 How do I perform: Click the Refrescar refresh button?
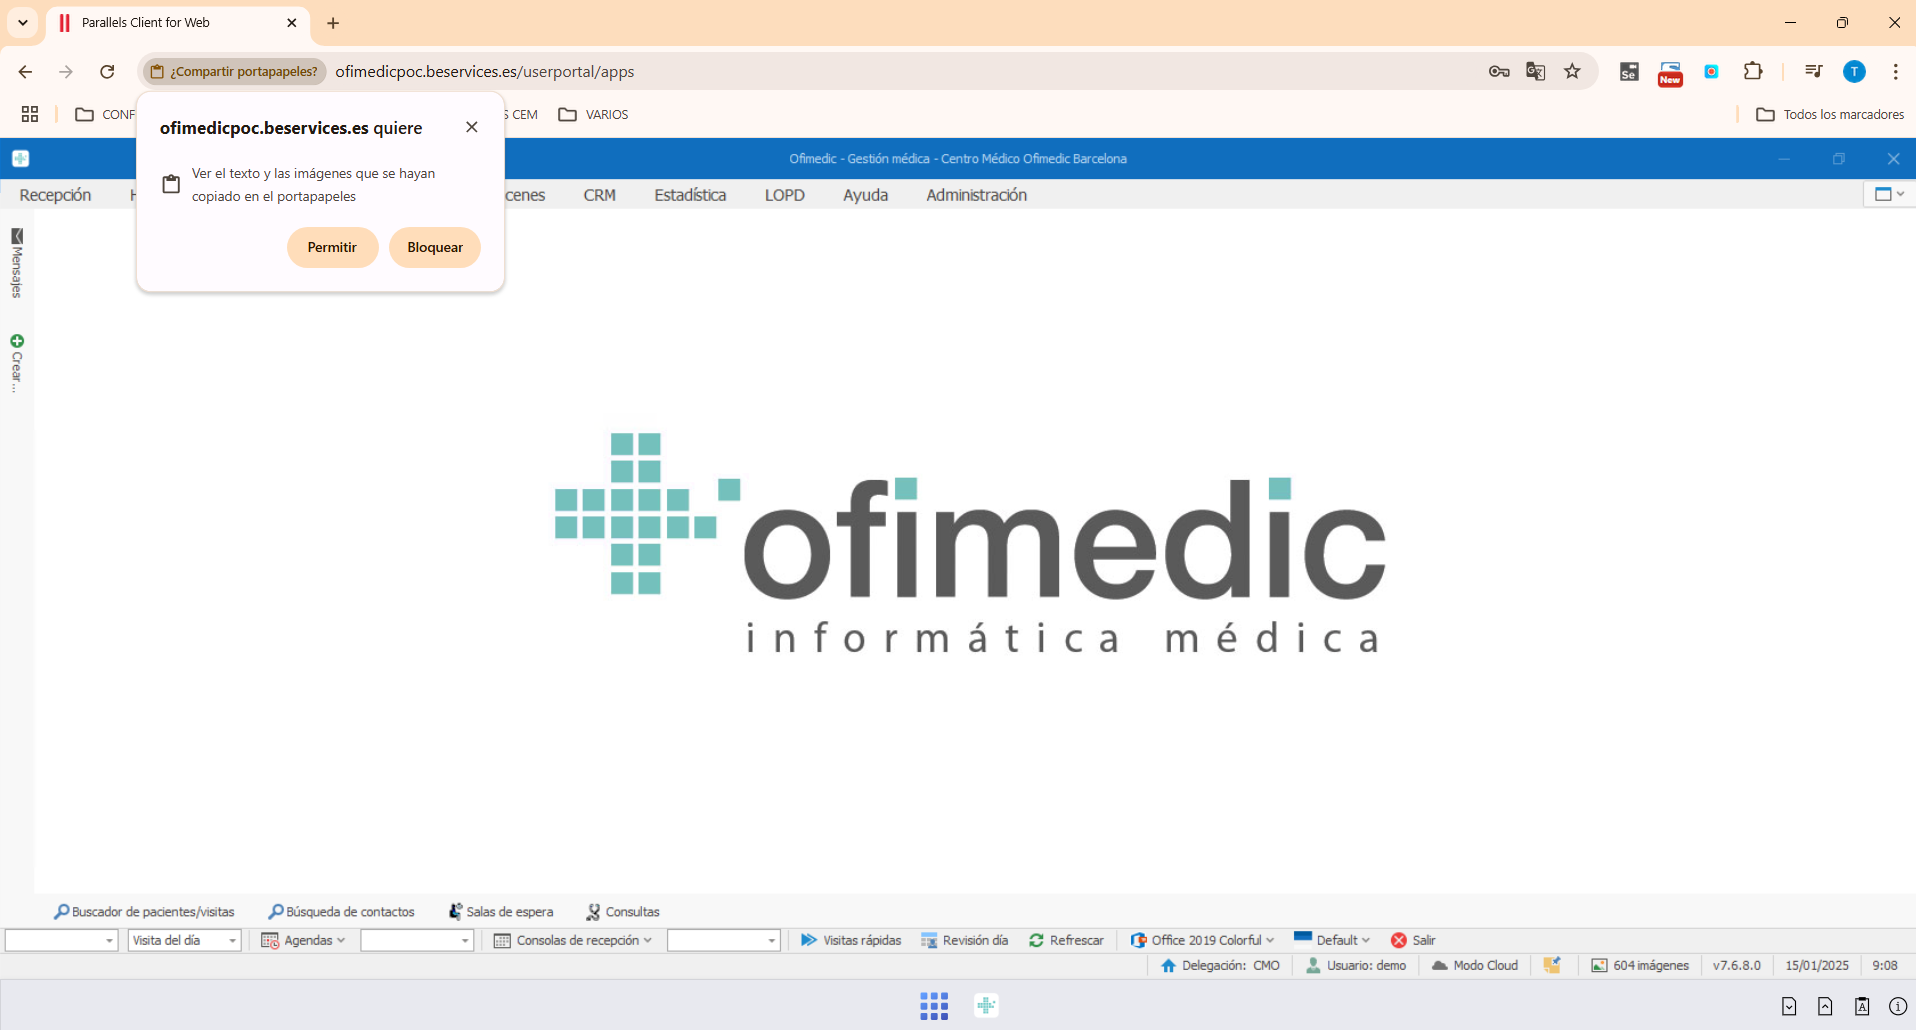[x=1066, y=940]
